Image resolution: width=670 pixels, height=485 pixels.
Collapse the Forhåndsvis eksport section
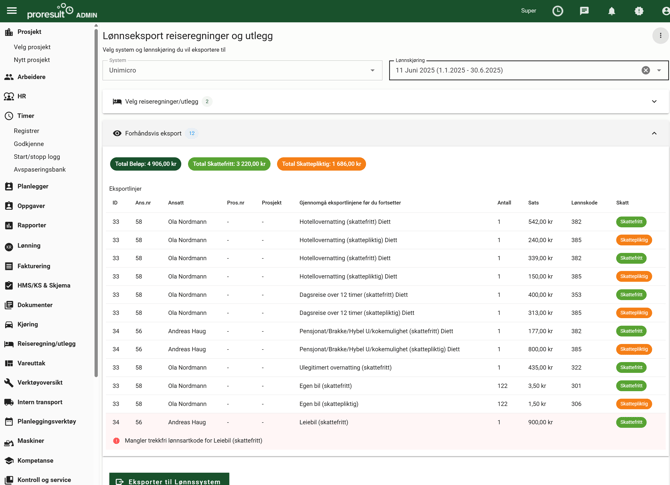coord(654,133)
